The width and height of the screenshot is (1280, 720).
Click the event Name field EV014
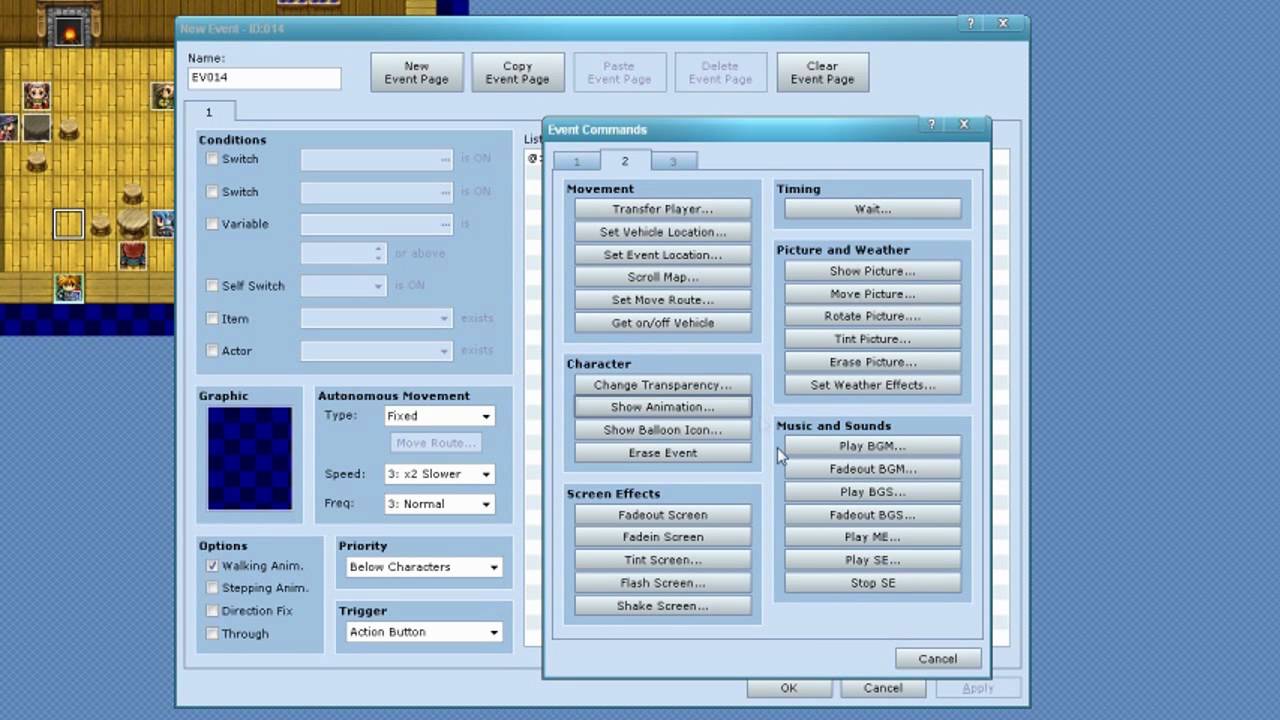[265, 78]
